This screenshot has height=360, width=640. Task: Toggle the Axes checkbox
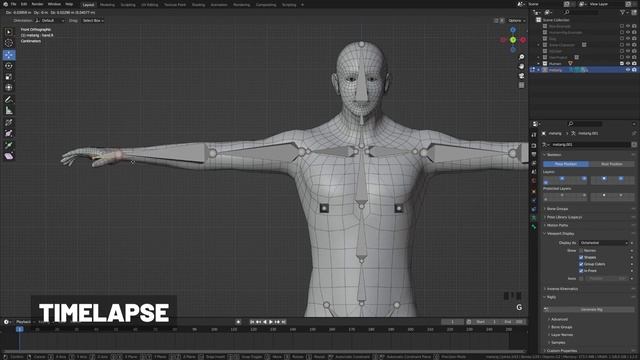pos(581,278)
